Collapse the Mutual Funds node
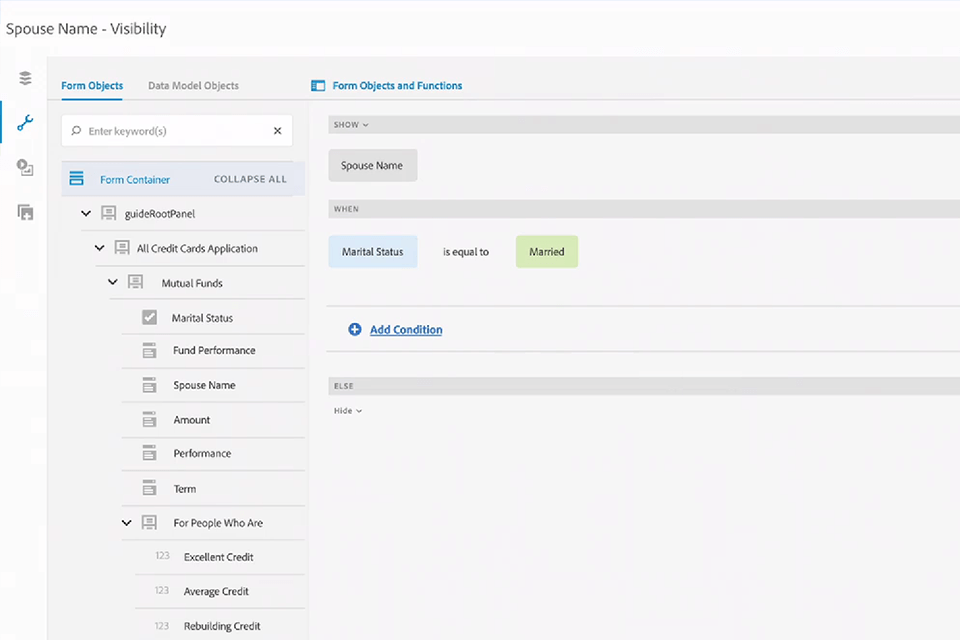The image size is (960, 640). (113, 282)
